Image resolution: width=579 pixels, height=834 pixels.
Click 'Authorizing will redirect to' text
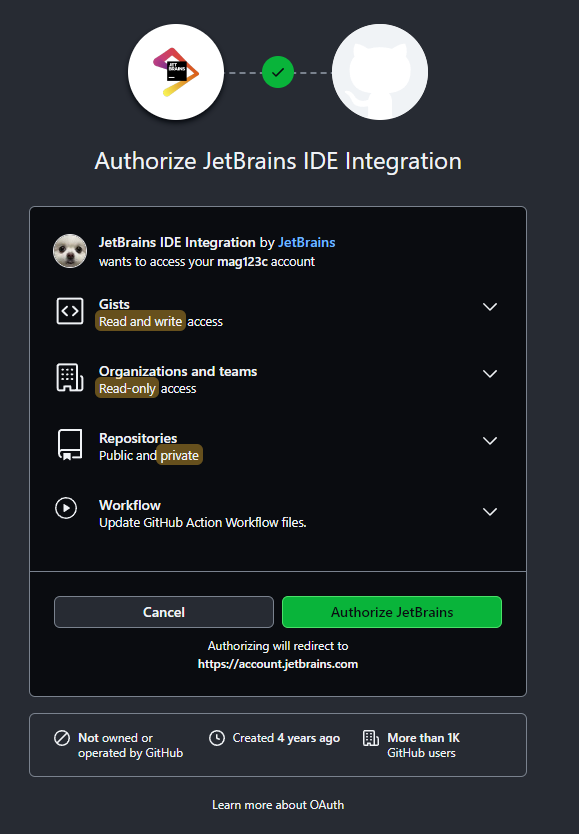pyautogui.click(x=278, y=646)
